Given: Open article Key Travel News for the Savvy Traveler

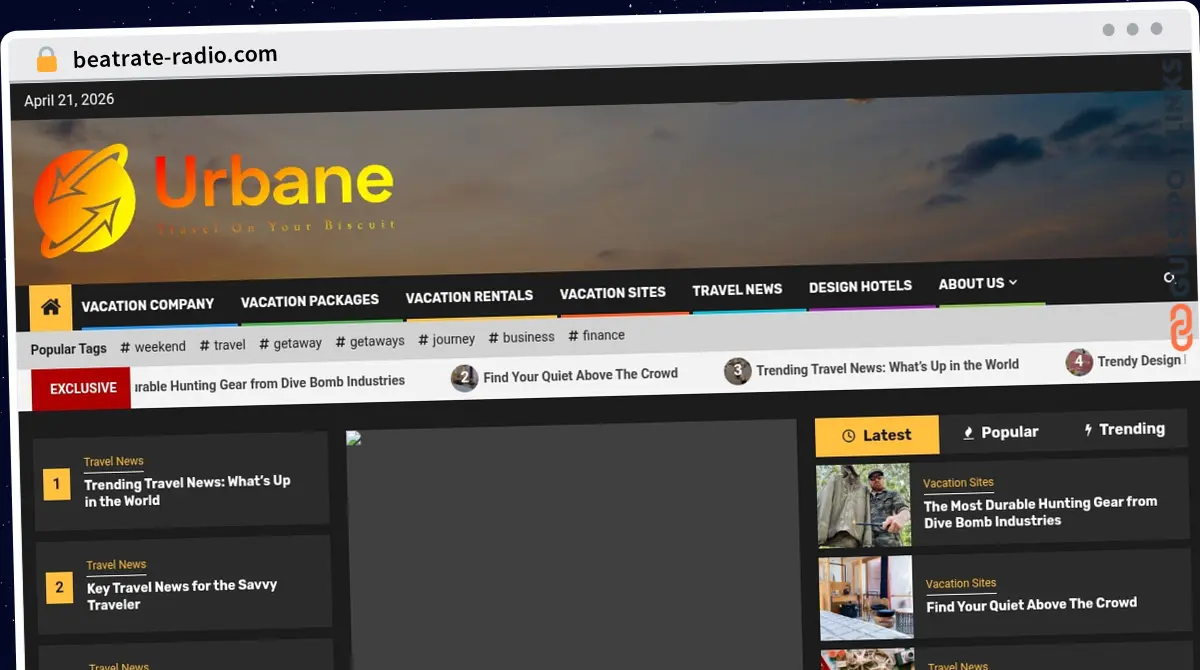Looking at the screenshot, I should [x=182, y=595].
